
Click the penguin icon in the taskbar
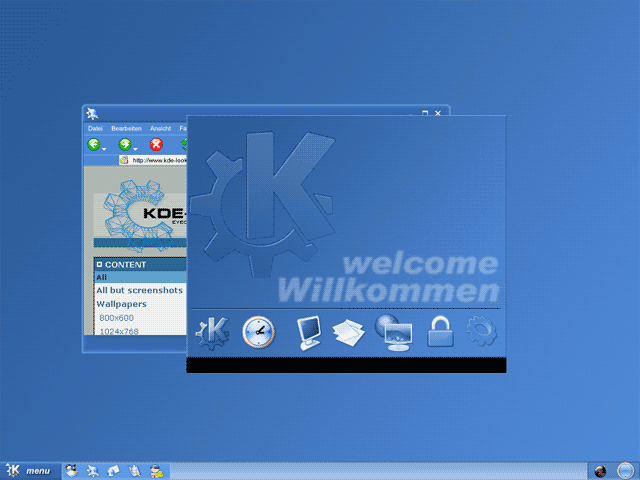(x=72, y=471)
